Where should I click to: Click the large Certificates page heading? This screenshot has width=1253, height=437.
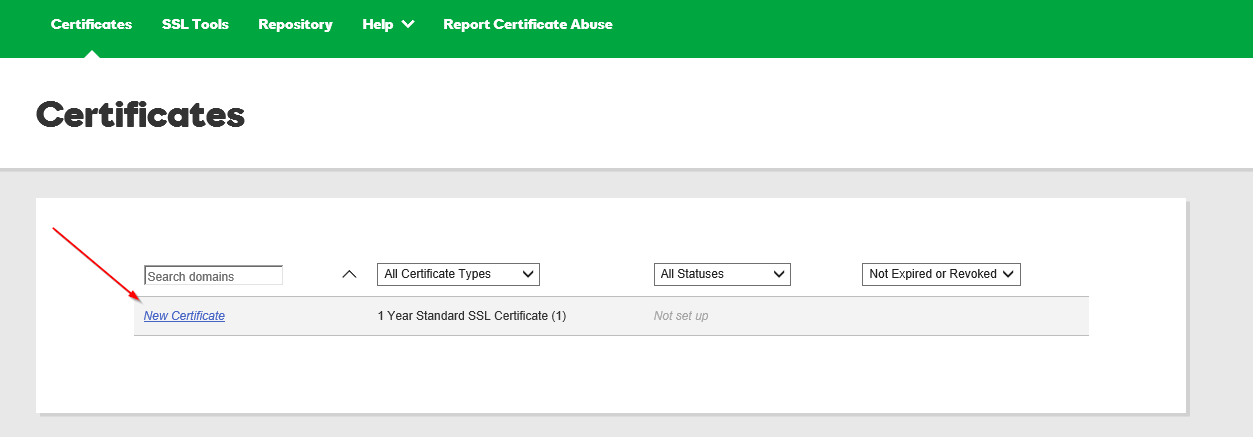[x=140, y=115]
